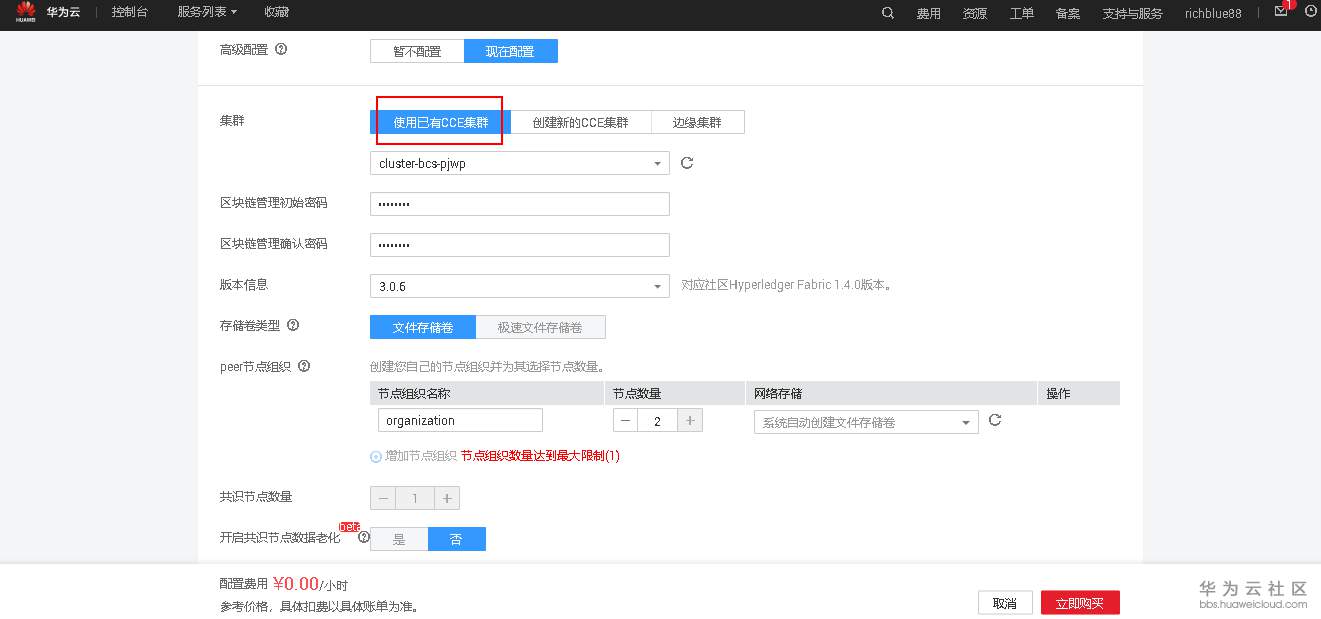Open the richblue88 account menu
This screenshot has width=1321, height=619.
point(1213,13)
